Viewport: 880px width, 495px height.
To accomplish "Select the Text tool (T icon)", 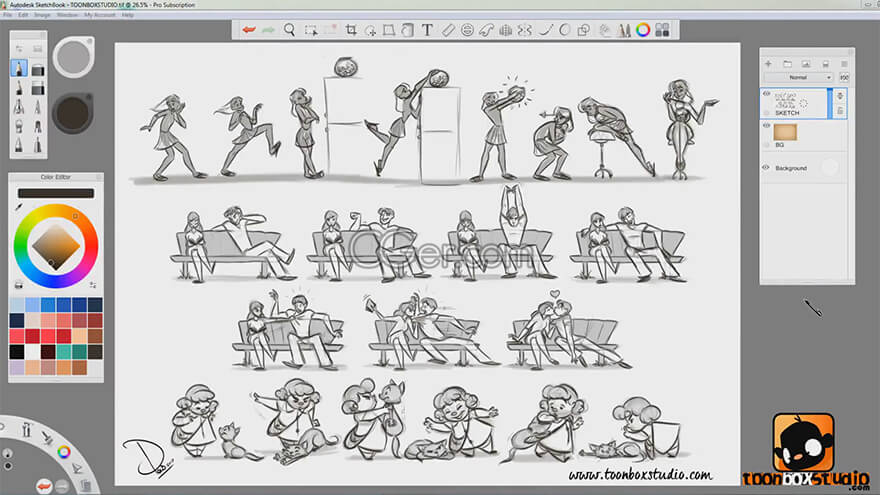I will (x=427, y=30).
